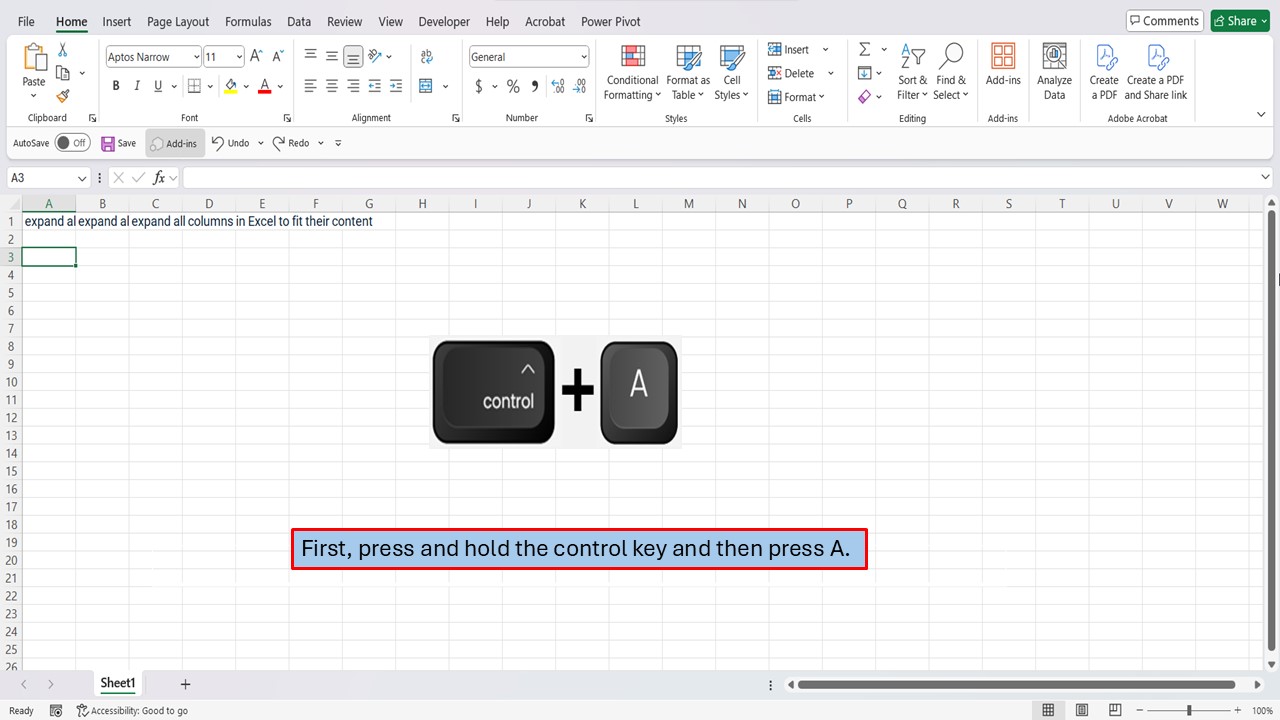This screenshot has height=720, width=1280.
Task: Click the Share button
Action: 1239,20
